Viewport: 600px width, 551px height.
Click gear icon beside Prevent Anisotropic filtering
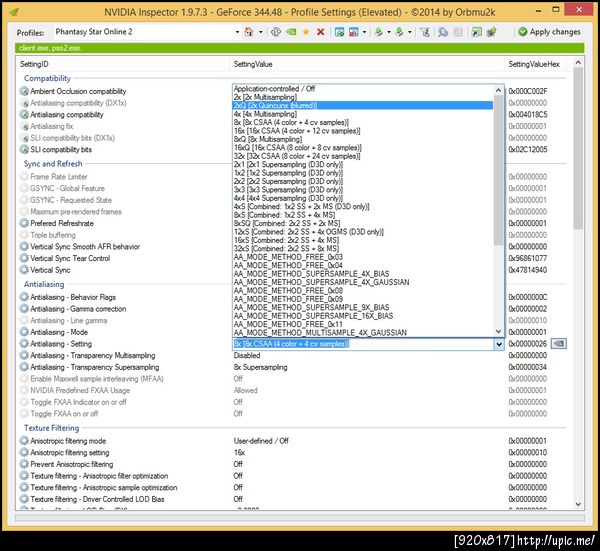point(24,464)
